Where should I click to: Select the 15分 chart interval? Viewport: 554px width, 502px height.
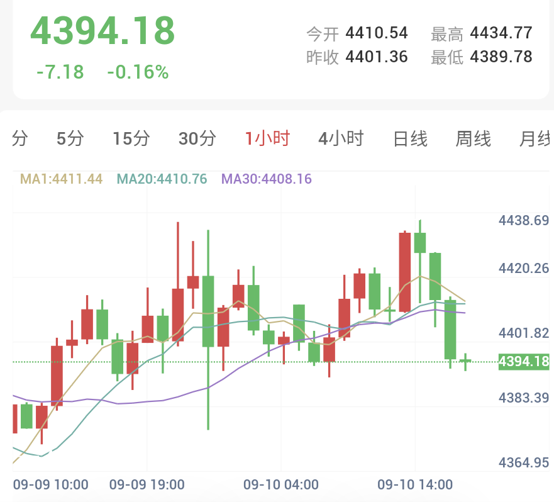coord(131,138)
